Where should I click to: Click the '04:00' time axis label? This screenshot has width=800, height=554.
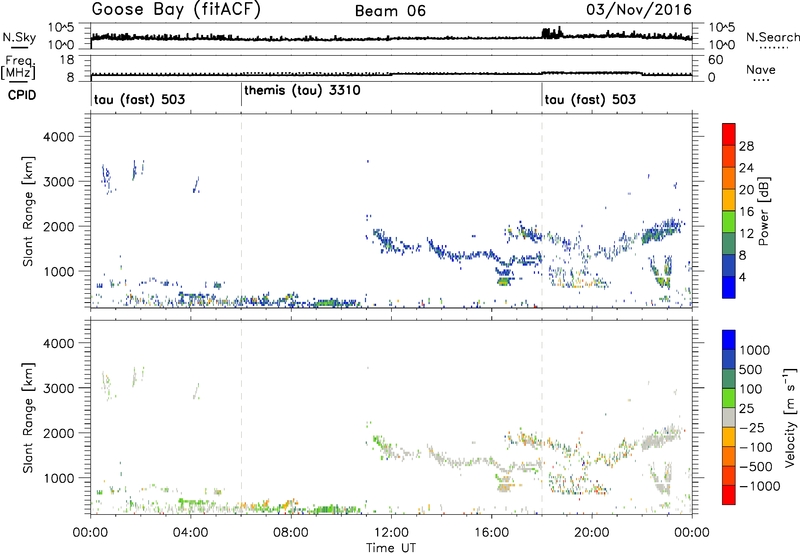click(x=191, y=532)
